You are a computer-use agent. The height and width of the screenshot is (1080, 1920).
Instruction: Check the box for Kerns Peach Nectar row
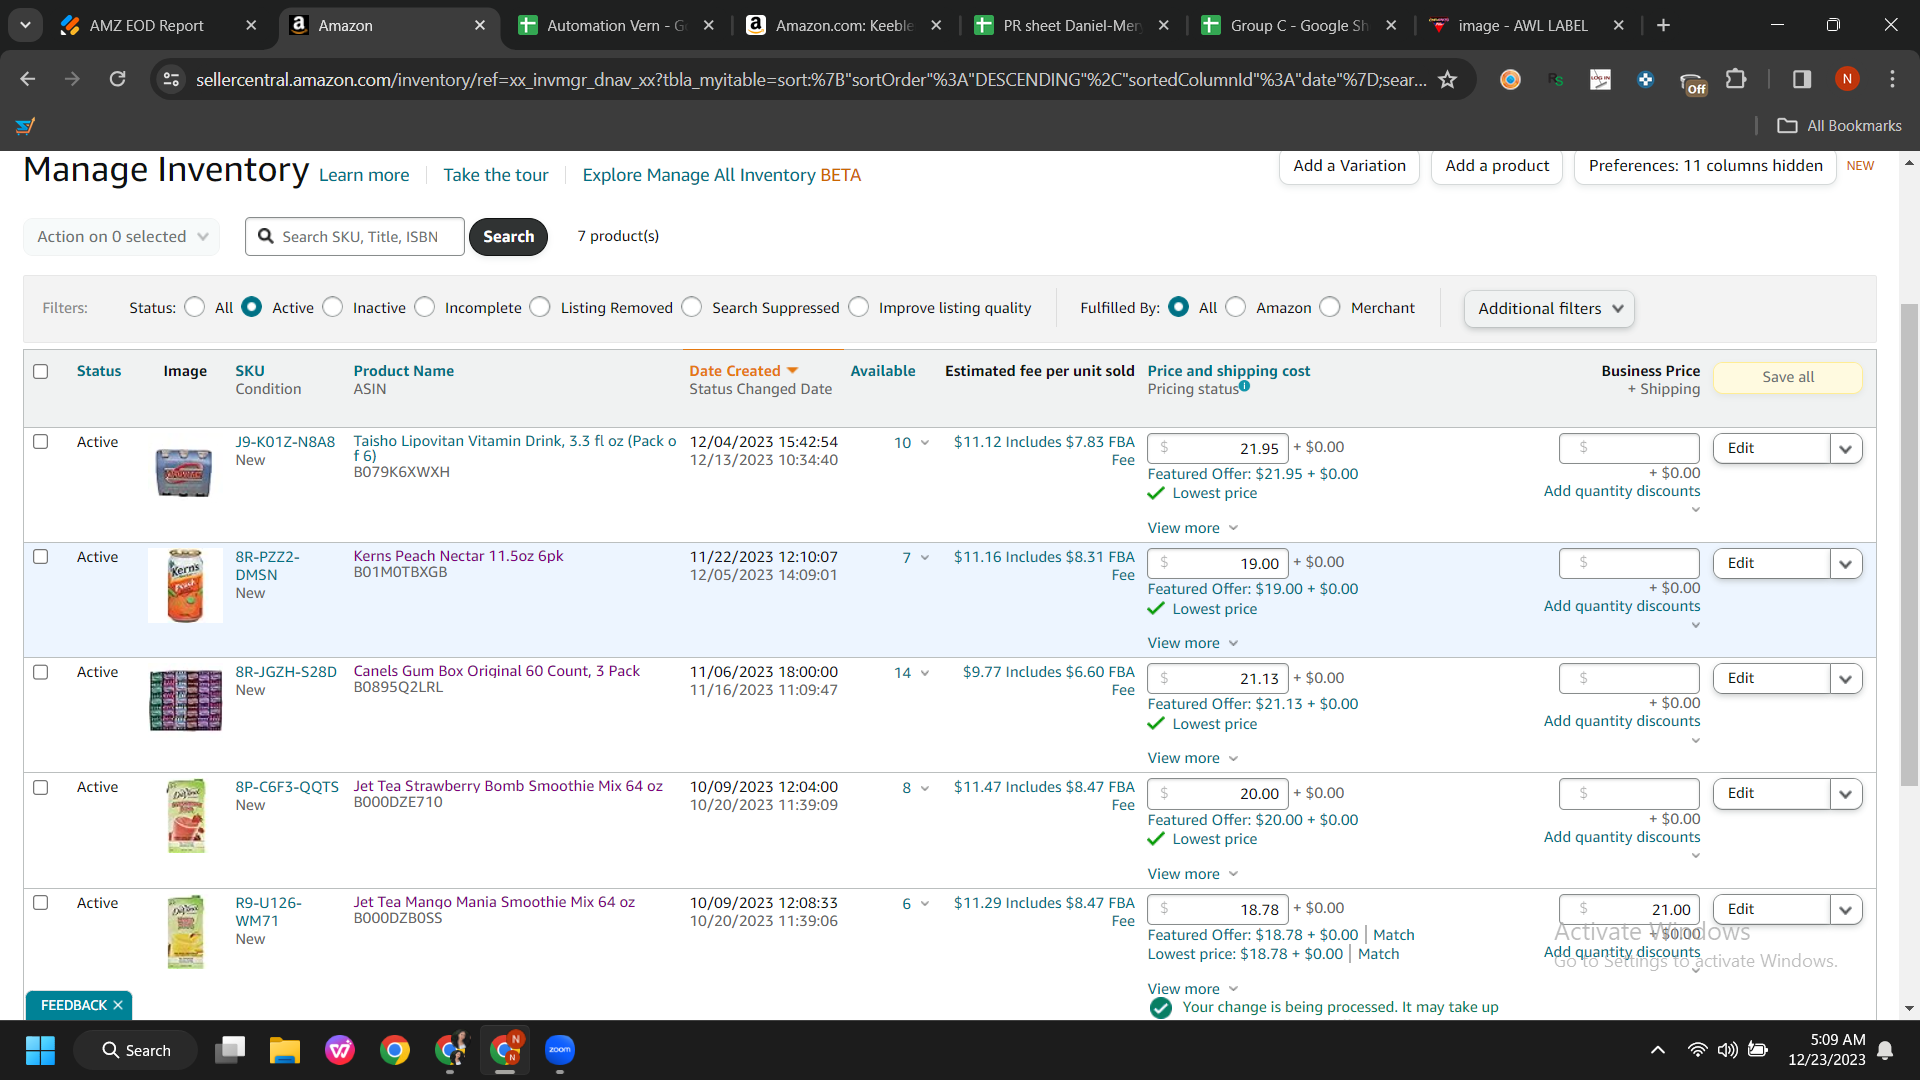[41, 556]
